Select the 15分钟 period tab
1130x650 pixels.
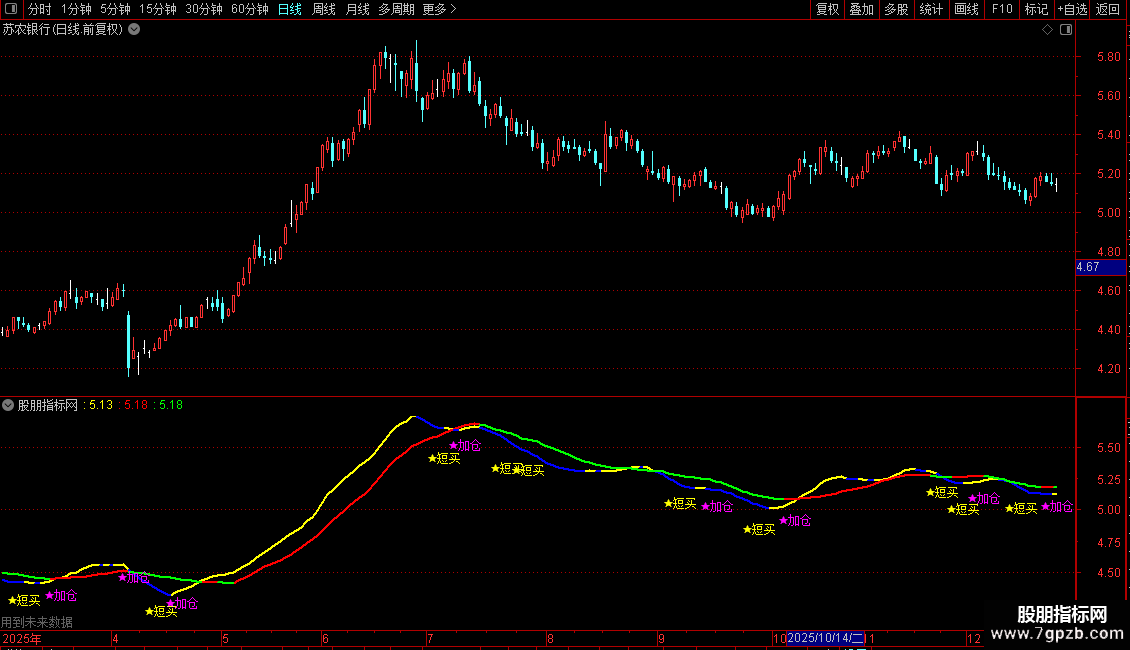pos(158,9)
